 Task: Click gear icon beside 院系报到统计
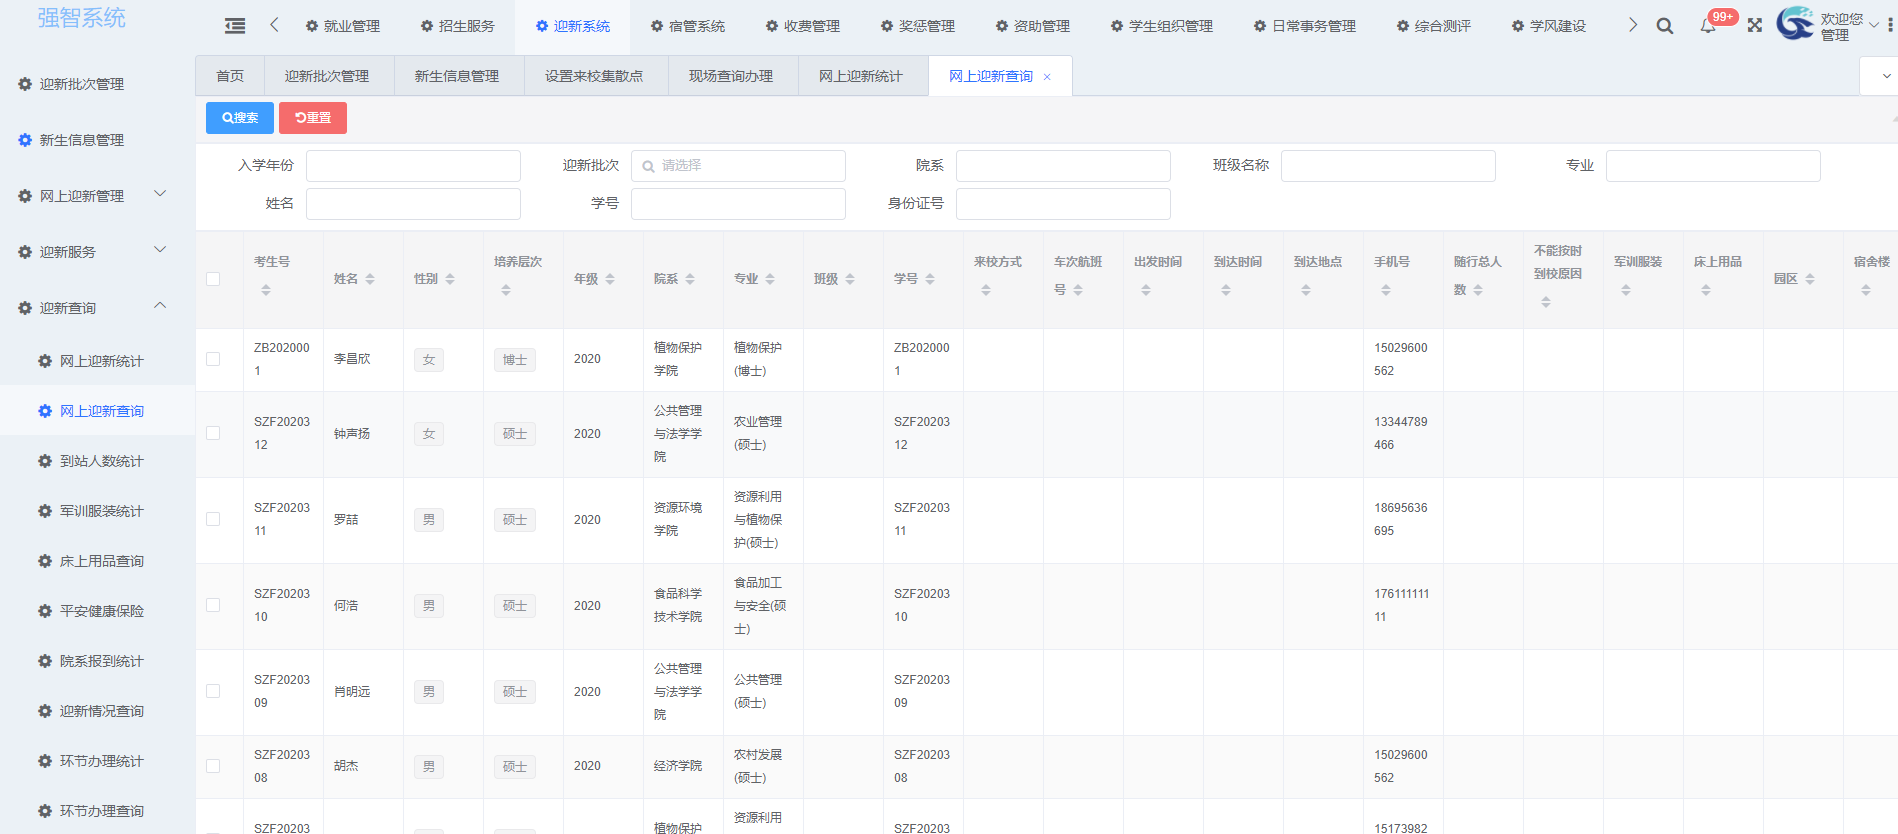coord(45,661)
